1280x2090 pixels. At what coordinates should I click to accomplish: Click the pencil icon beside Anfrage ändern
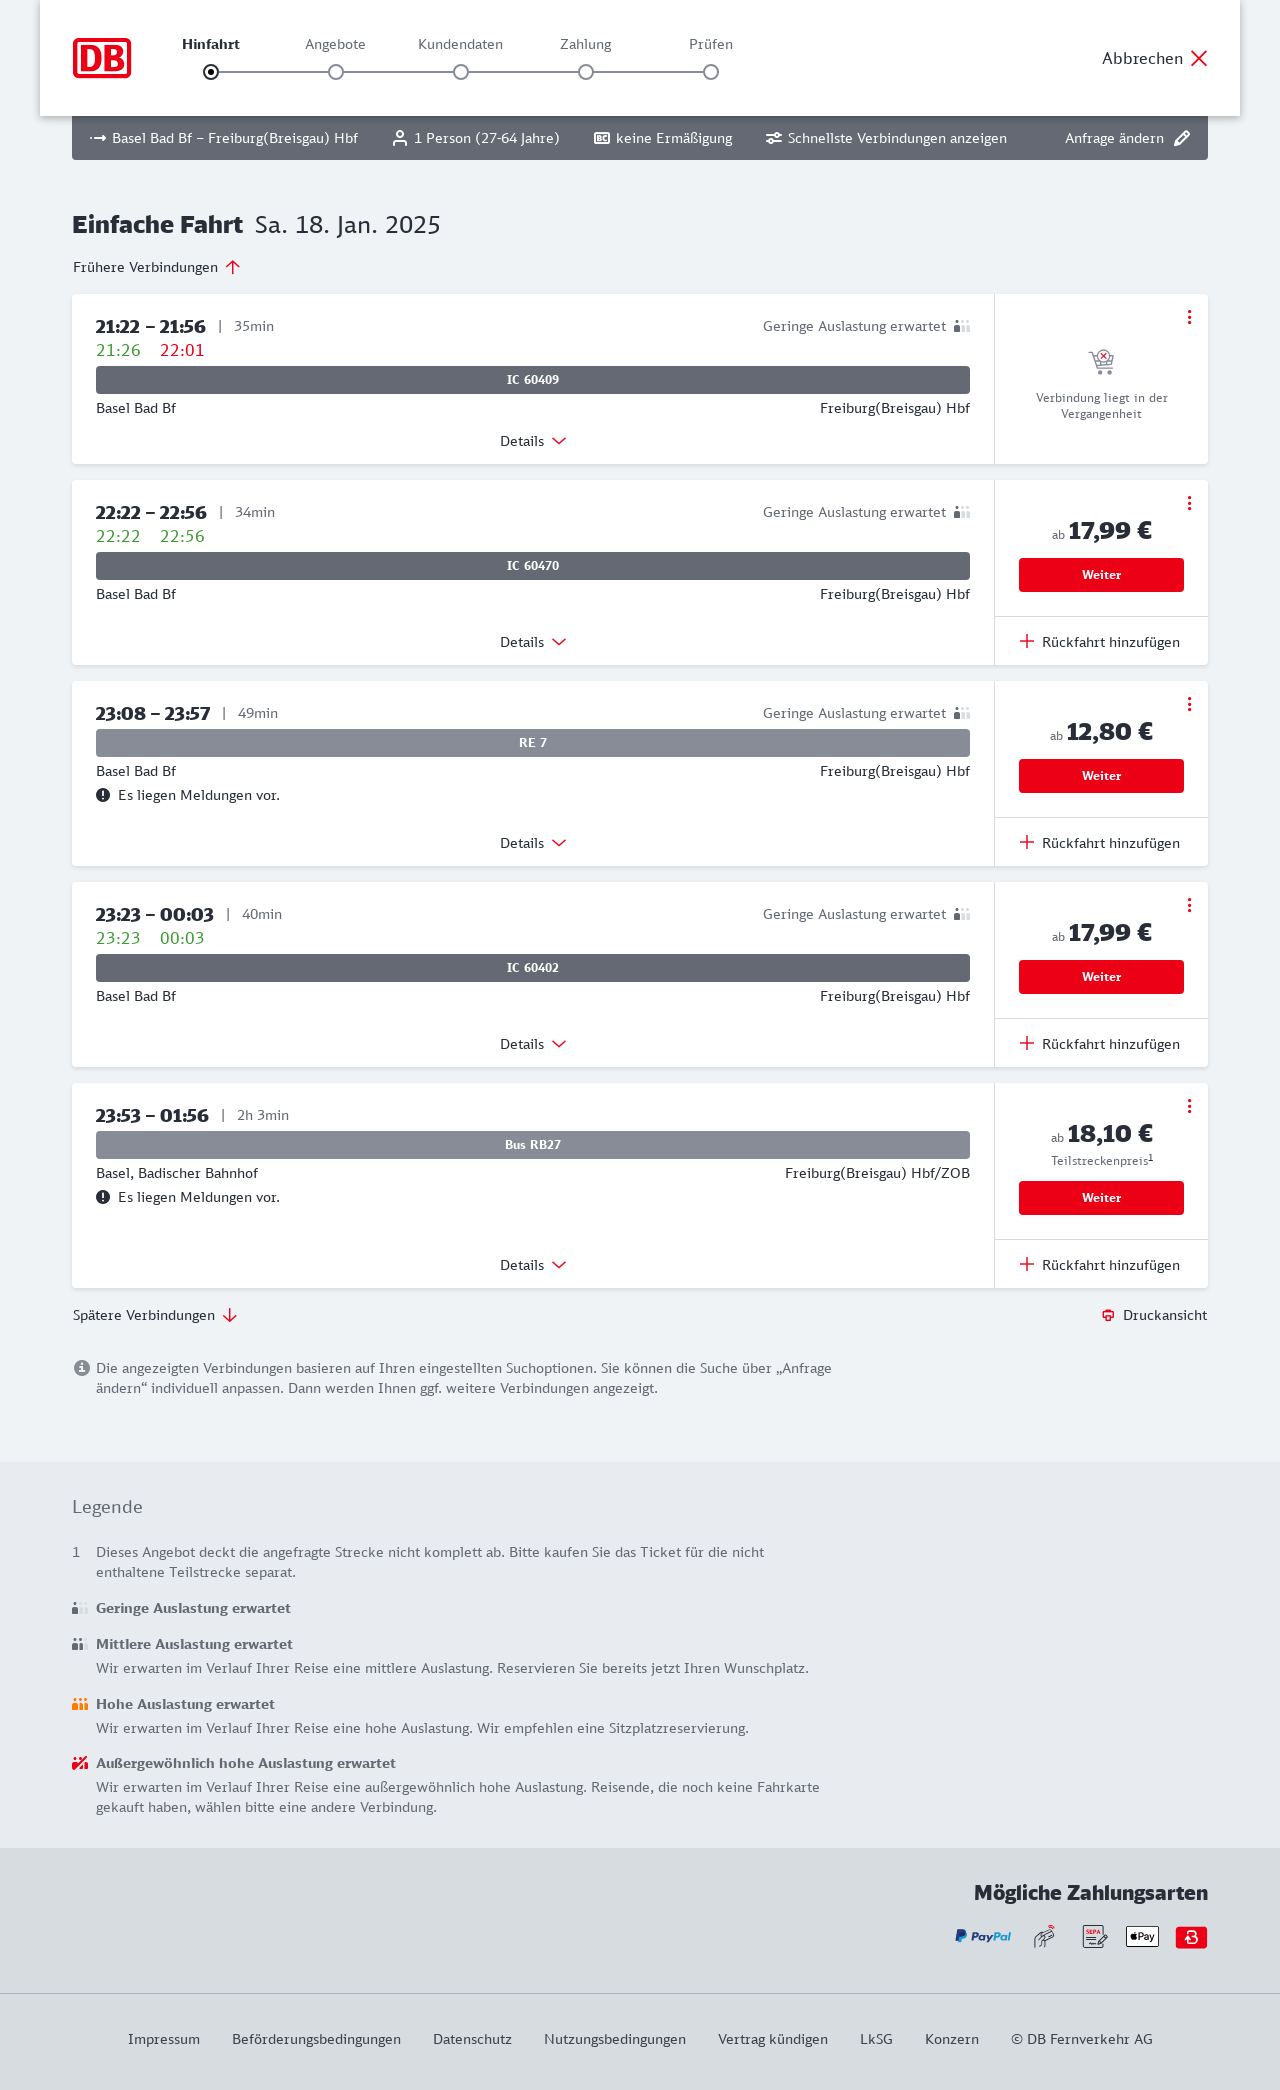1182,138
